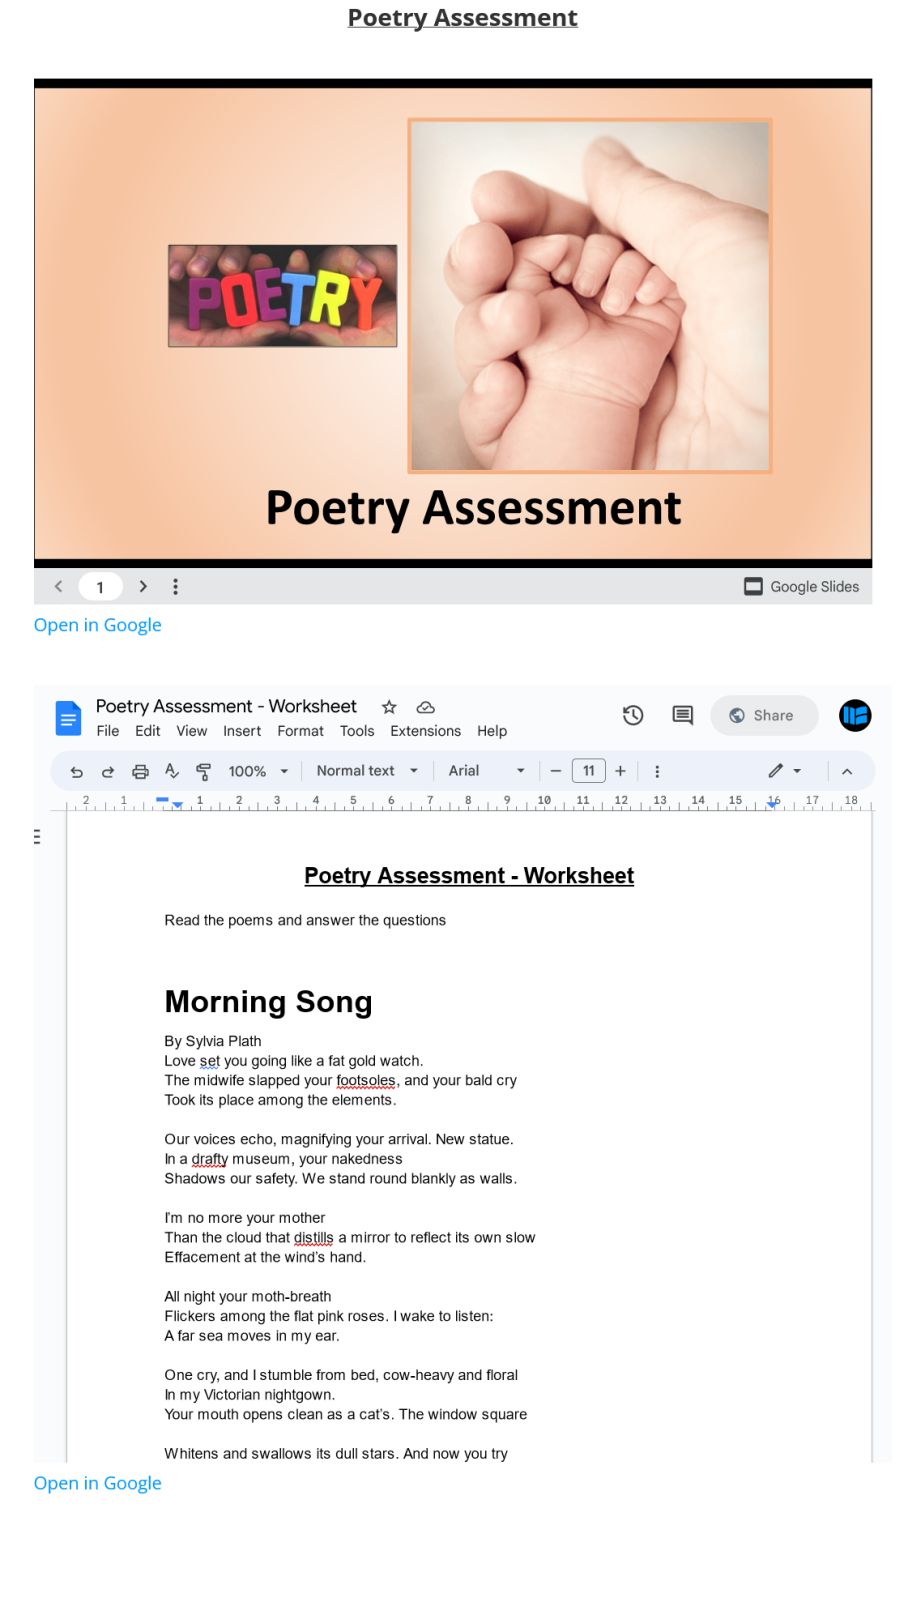Open the Extensions menu

(425, 731)
